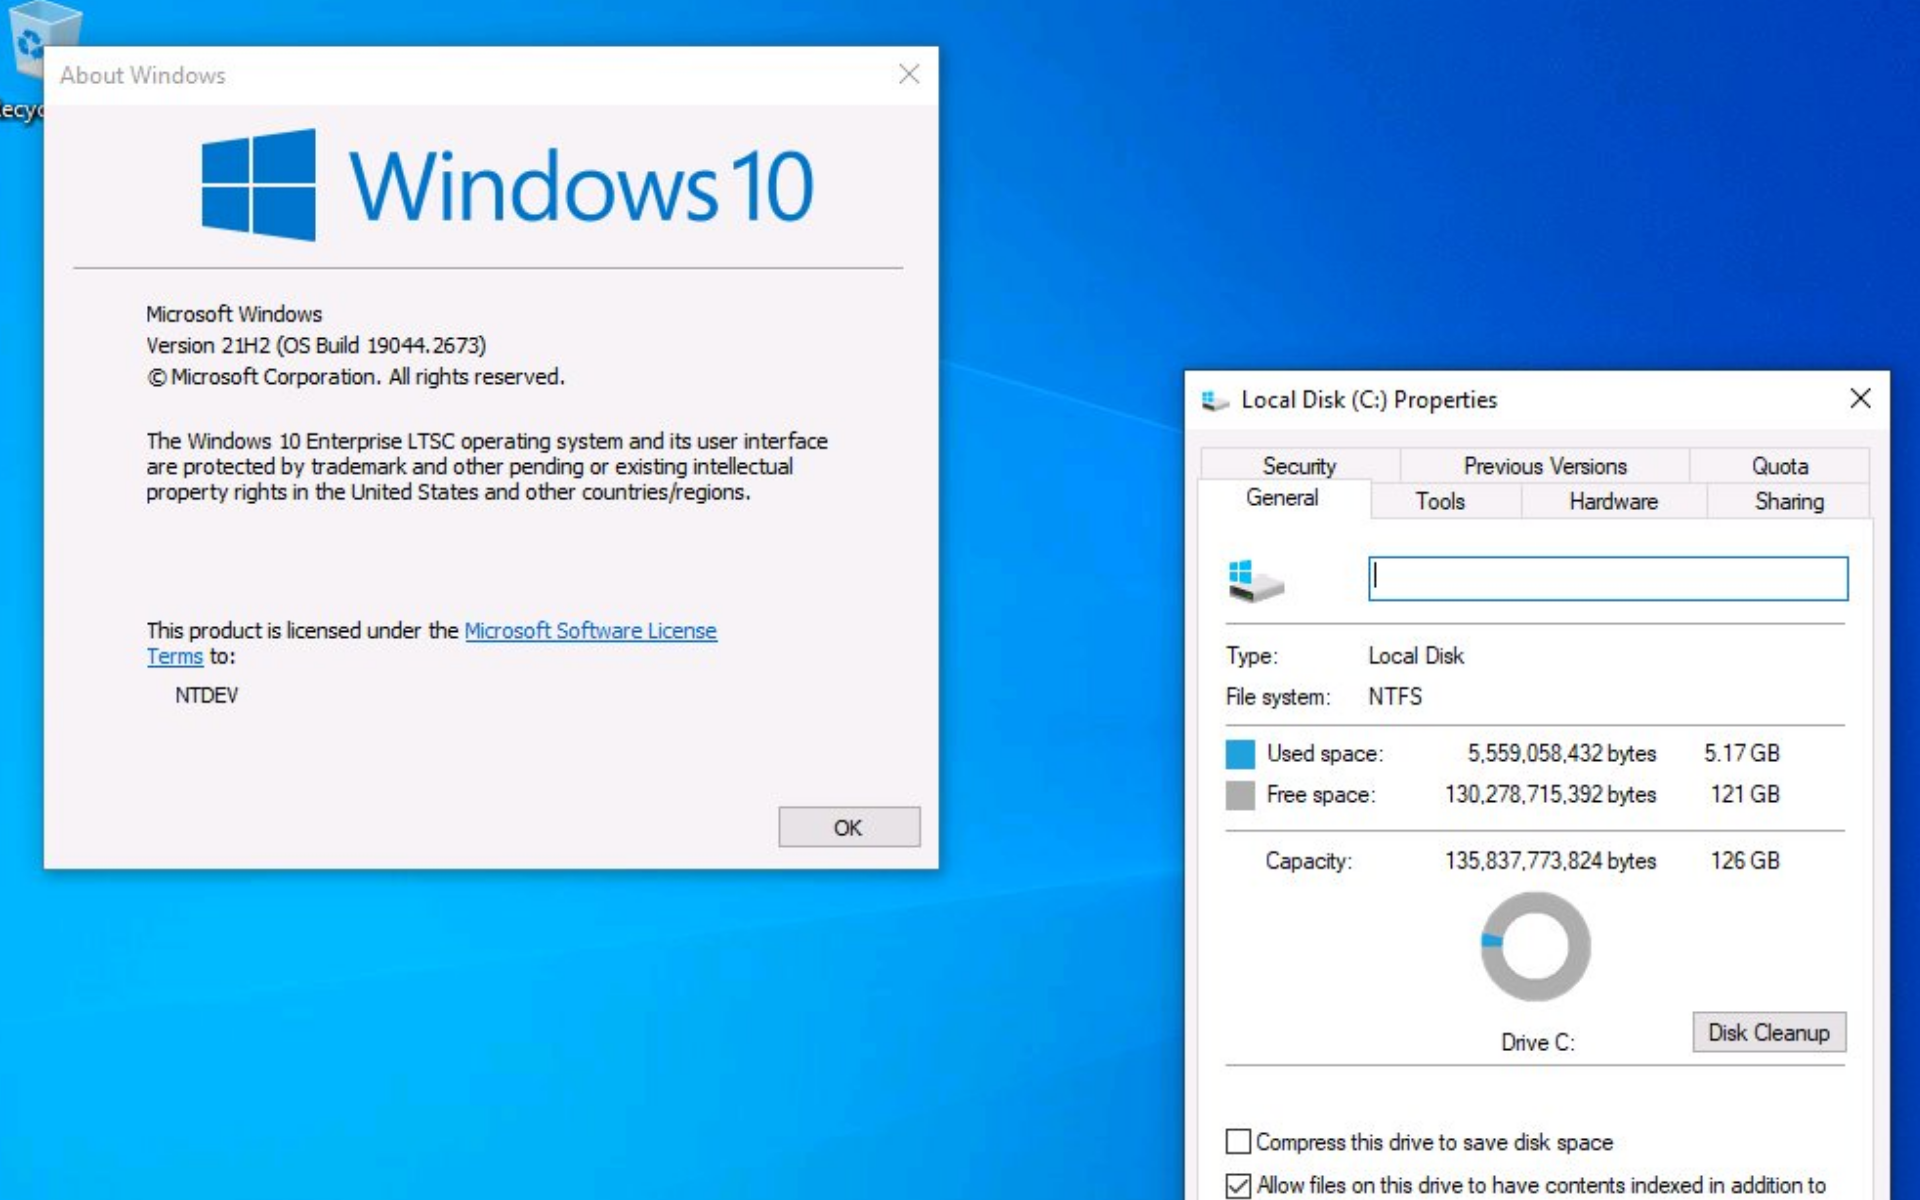The width and height of the screenshot is (1920, 1200).
Task: Close the Local Disk Properties window
Action: coord(1860,399)
